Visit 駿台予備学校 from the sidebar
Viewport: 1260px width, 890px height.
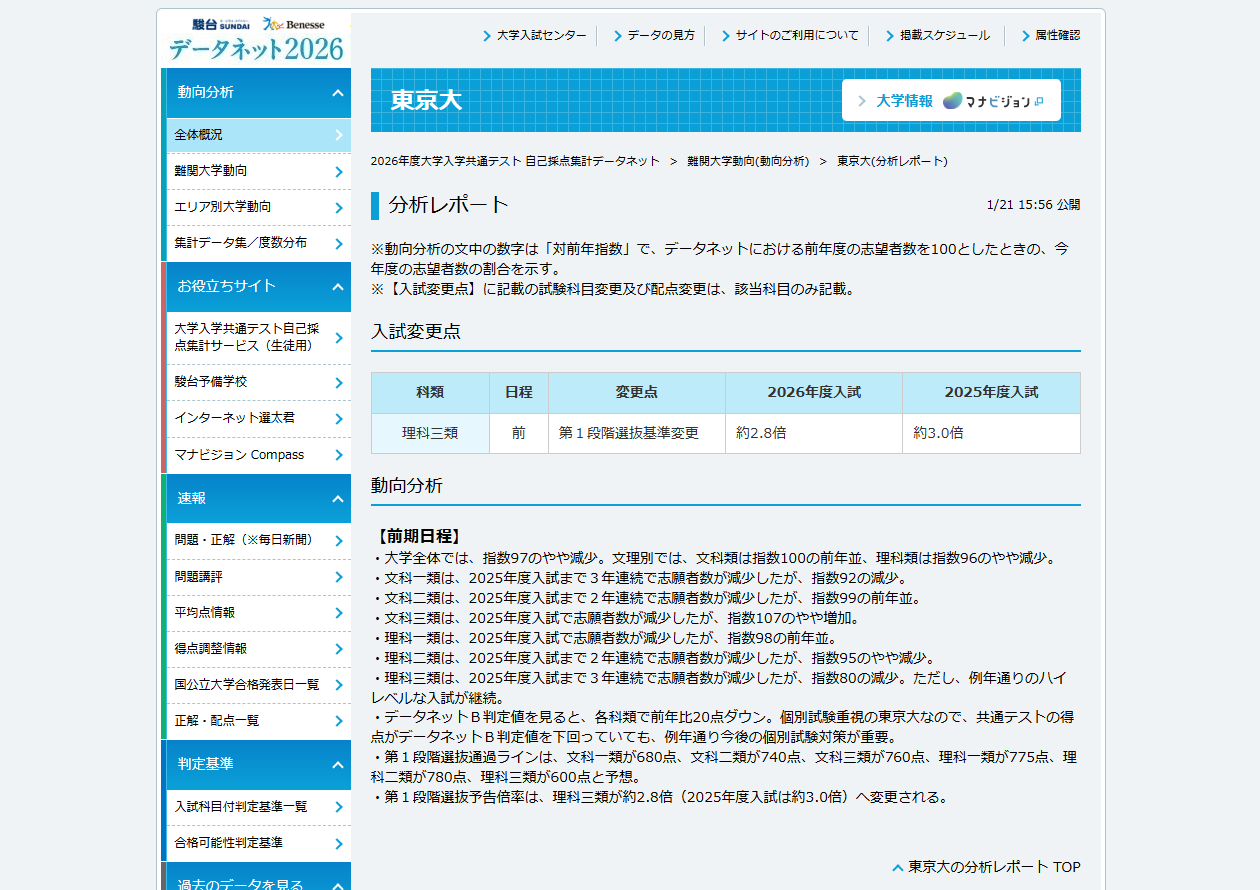pos(250,382)
